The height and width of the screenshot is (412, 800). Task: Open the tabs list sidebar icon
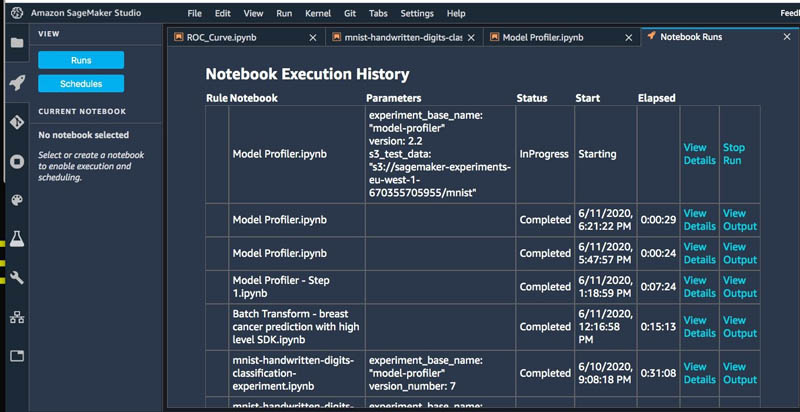[x=17, y=356]
